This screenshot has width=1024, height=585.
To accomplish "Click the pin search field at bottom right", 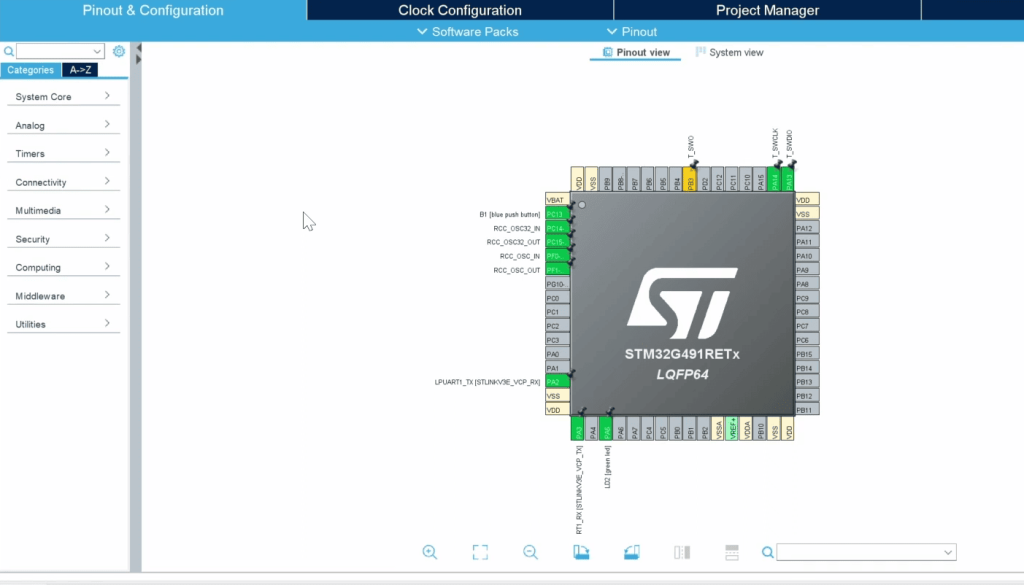I will pyautogui.click(x=865, y=551).
